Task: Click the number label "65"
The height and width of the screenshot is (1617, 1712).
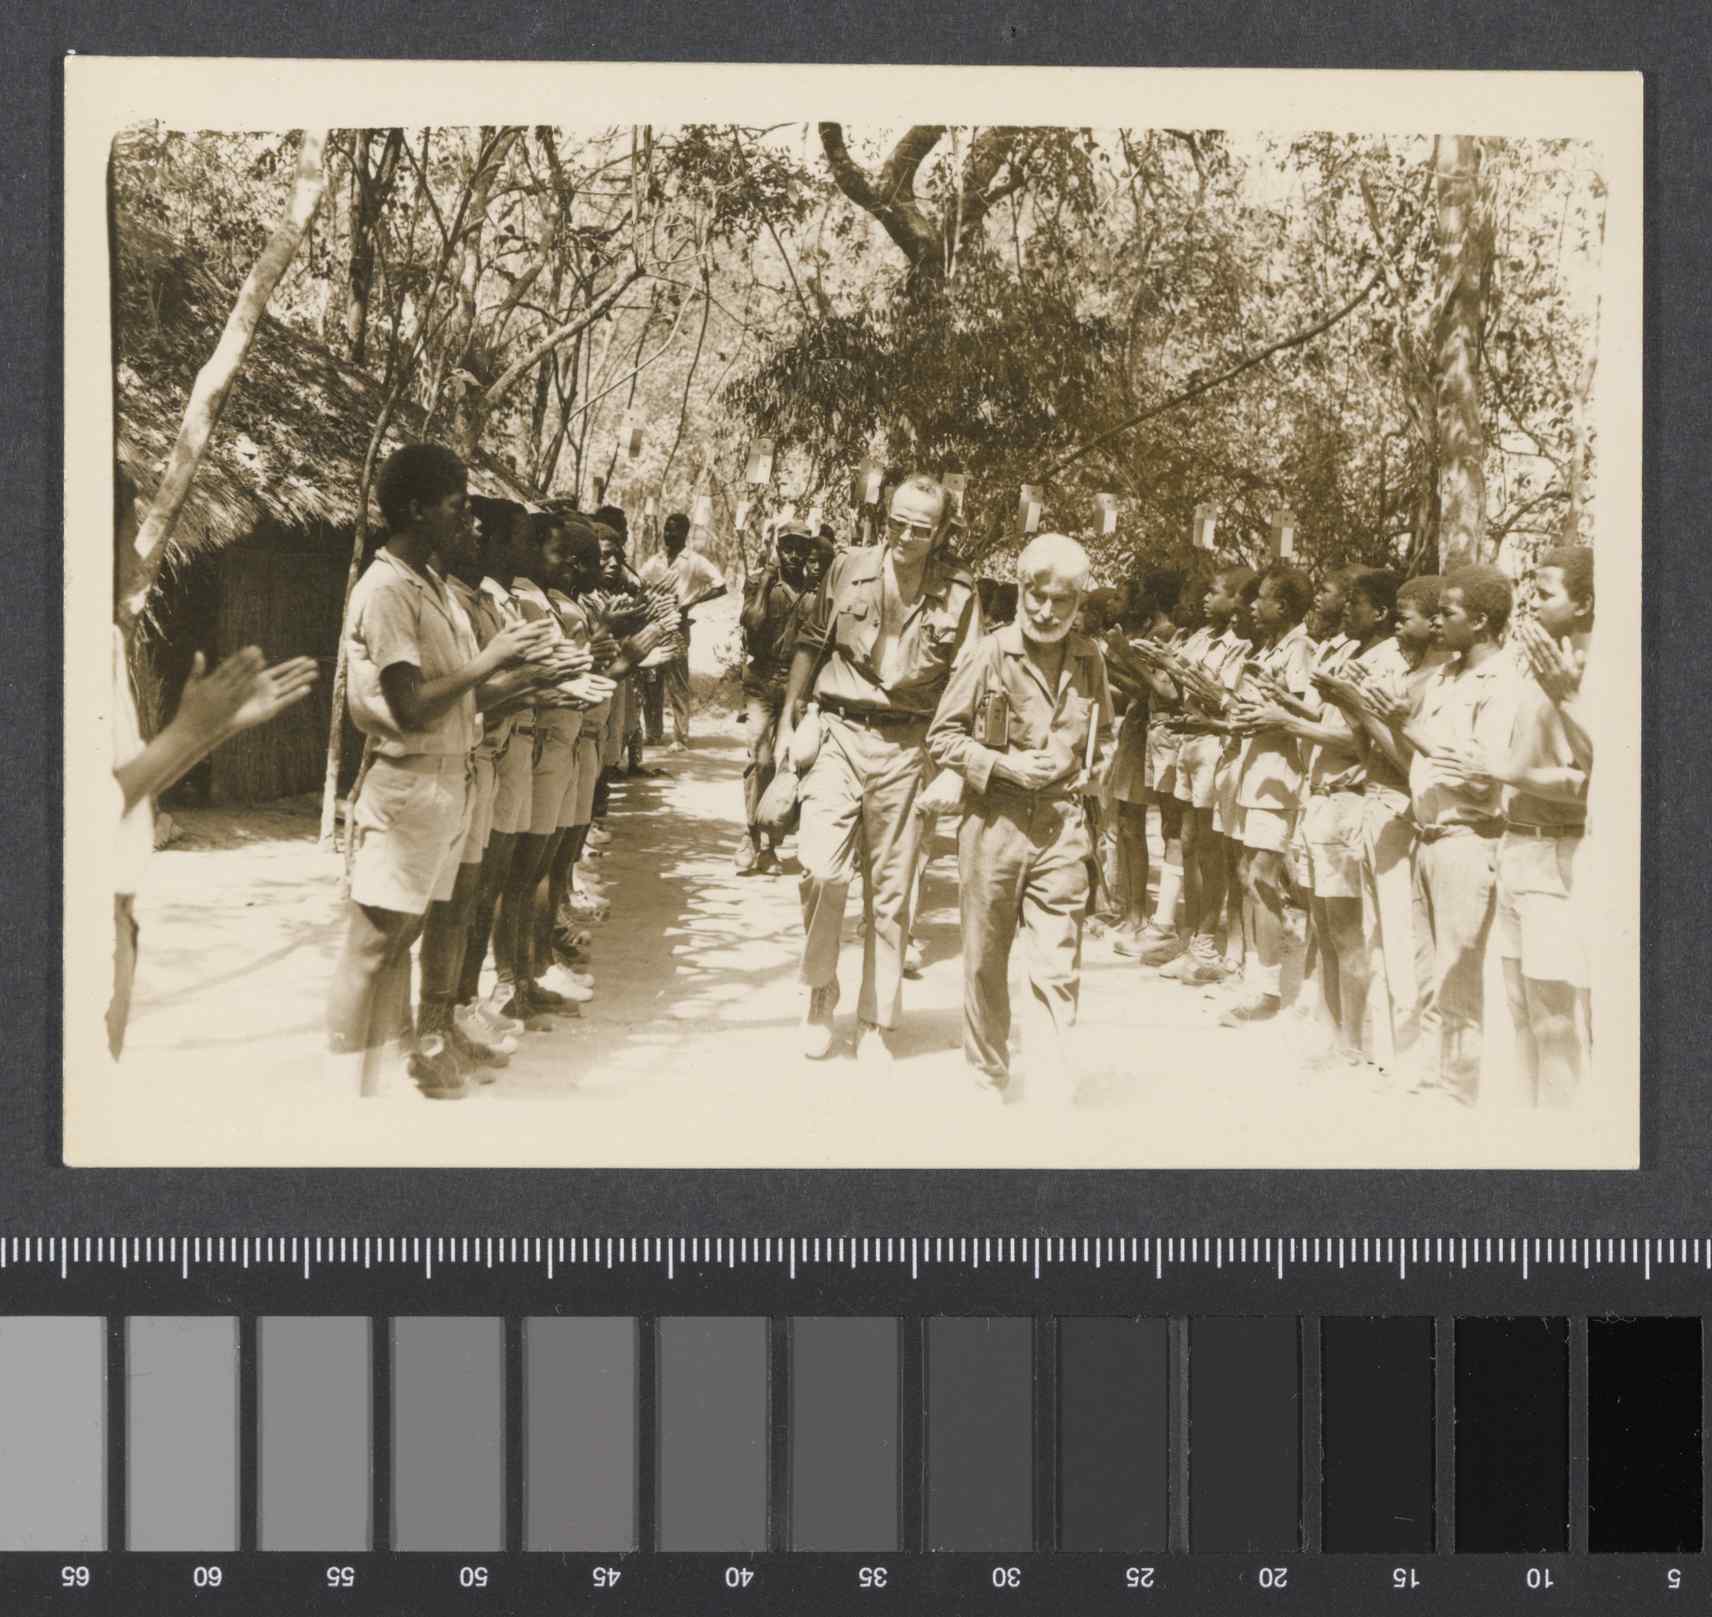Action: pos(77,1578)
